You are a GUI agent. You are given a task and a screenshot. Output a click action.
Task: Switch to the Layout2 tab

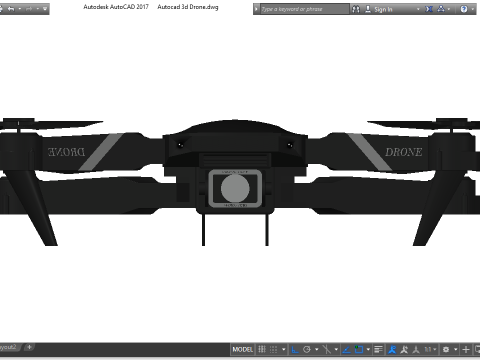point(8,347)
